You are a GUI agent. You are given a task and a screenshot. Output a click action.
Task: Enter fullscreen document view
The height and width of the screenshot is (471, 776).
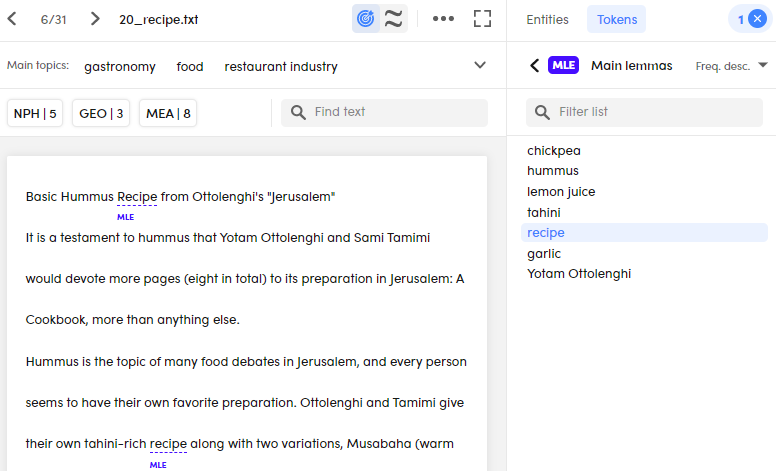pyautogui.click(x=483, y=19)
